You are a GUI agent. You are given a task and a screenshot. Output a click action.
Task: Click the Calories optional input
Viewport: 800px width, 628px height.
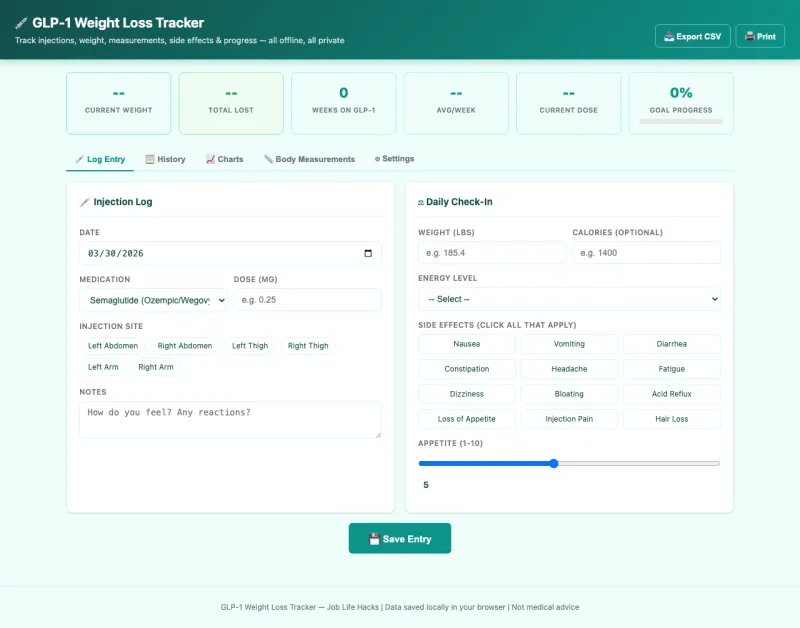pos(646,253)
